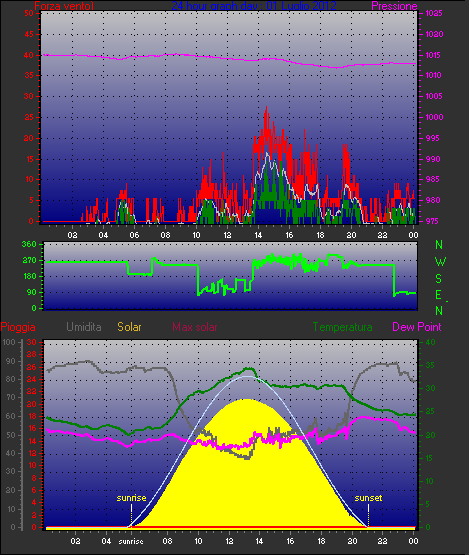
Task: Select the yellow "Solar" legend label
Action: pos(129,327)
